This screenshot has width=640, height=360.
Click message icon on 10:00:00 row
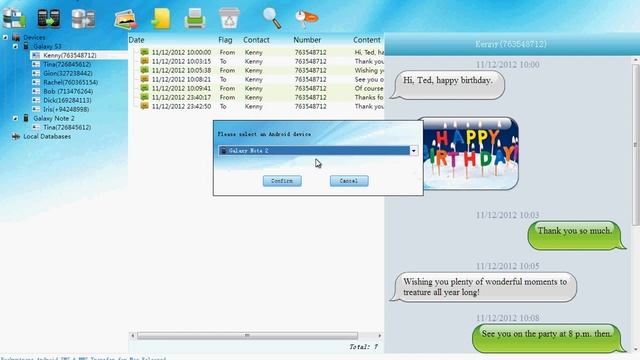[x=144, y=52]
